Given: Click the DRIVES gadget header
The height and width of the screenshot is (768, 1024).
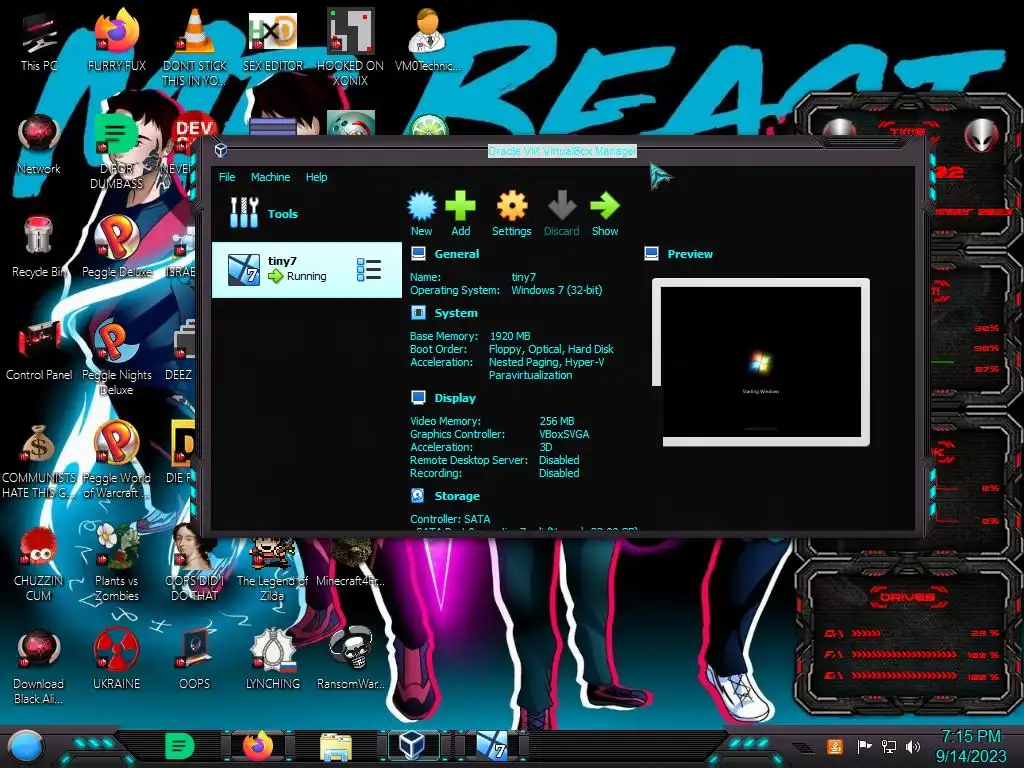Looking at the screenshot, I should (x=907, y=597).
